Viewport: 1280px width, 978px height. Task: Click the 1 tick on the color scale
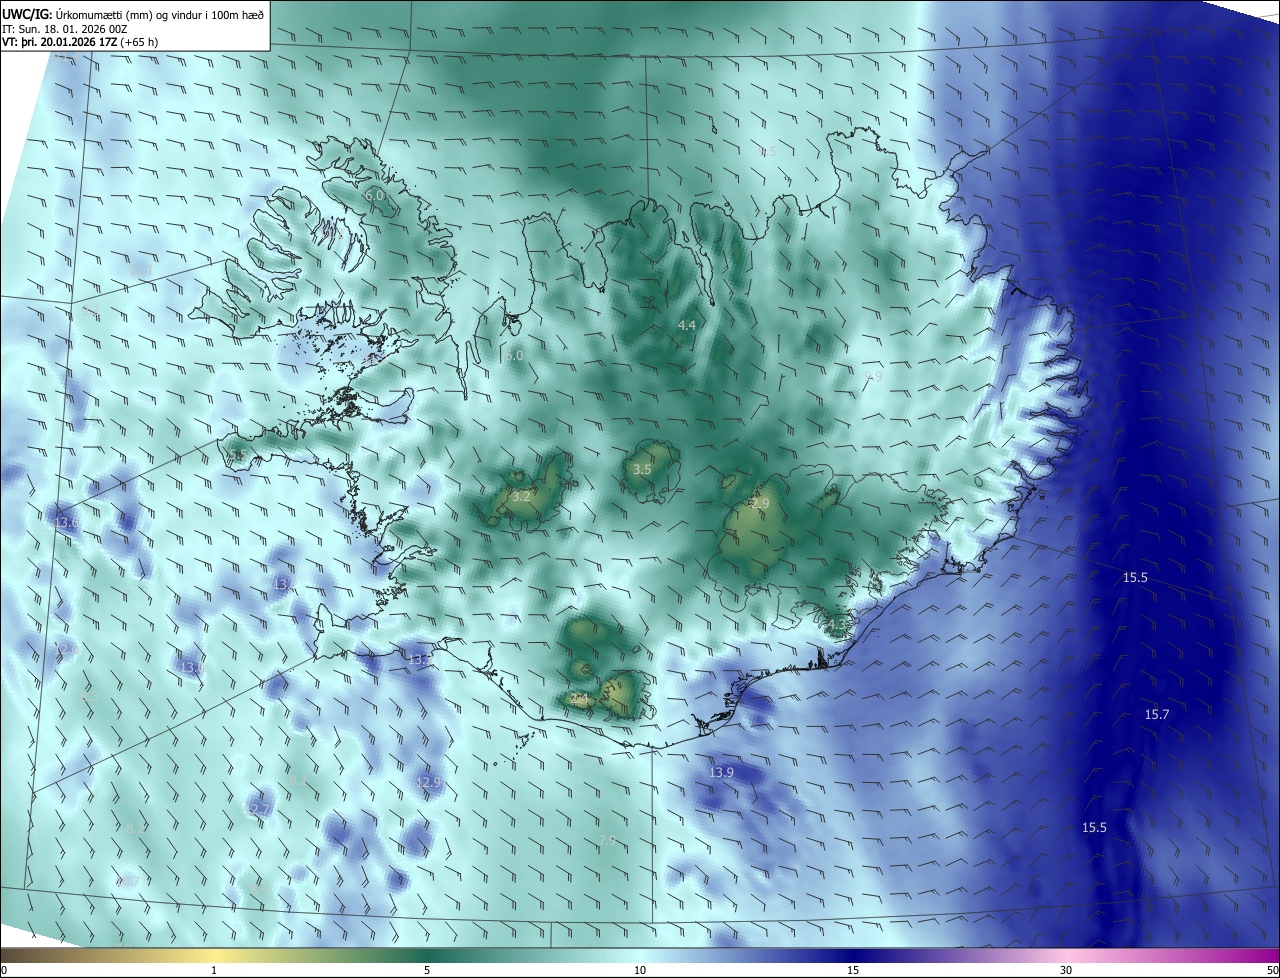pos(215,970)
